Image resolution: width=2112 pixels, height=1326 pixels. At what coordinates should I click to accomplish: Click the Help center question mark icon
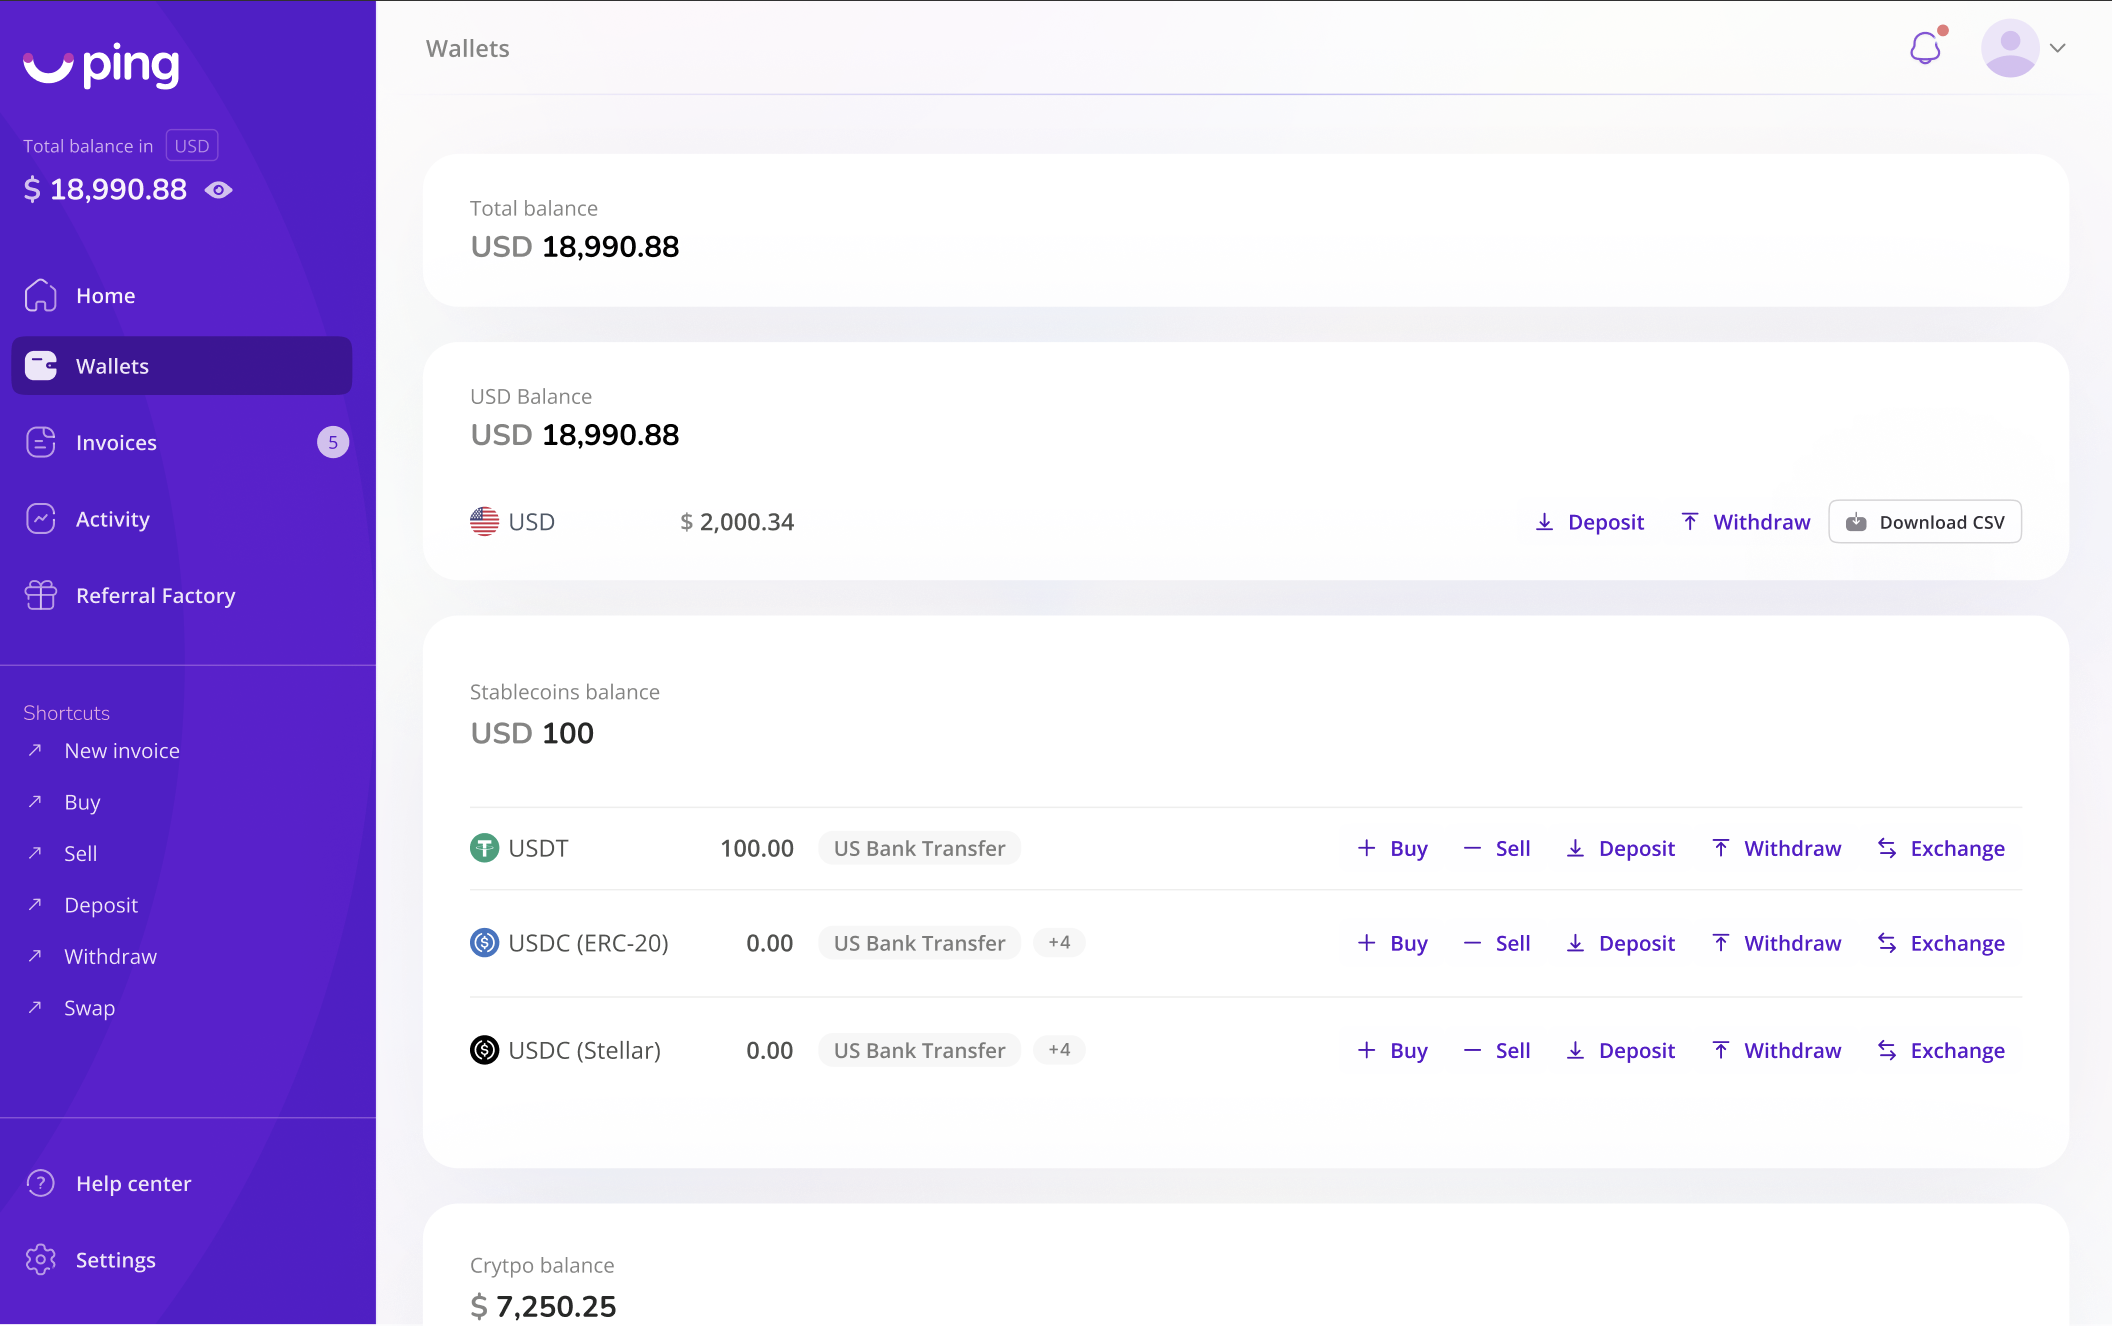click(x=41, y=1183)
